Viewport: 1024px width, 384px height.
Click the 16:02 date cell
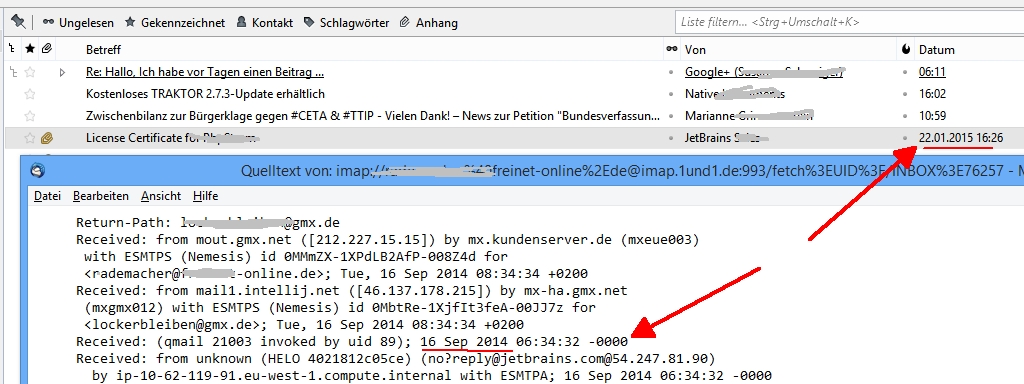click(x=932, y=94)
